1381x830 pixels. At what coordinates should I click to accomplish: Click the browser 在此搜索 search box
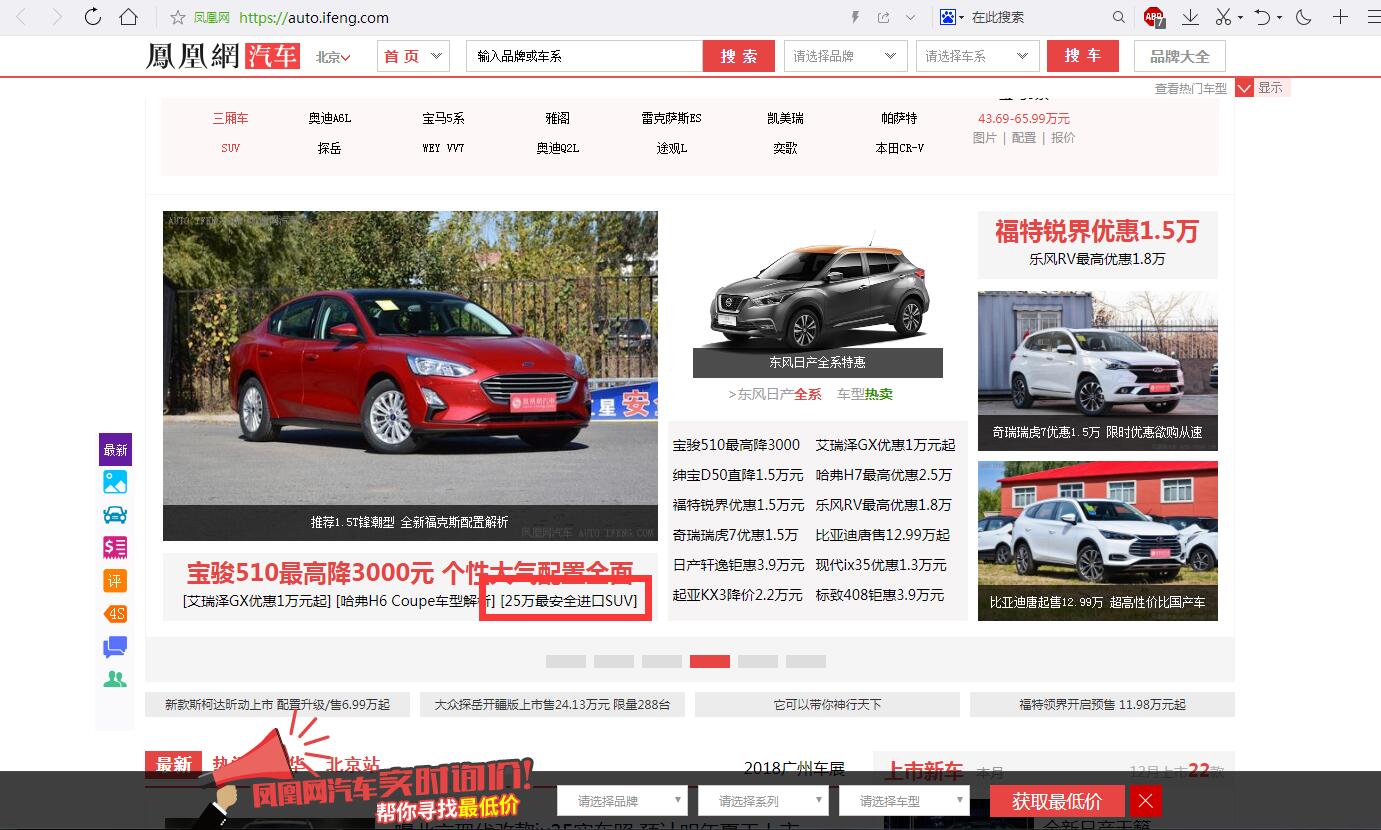pos(1038,17)
